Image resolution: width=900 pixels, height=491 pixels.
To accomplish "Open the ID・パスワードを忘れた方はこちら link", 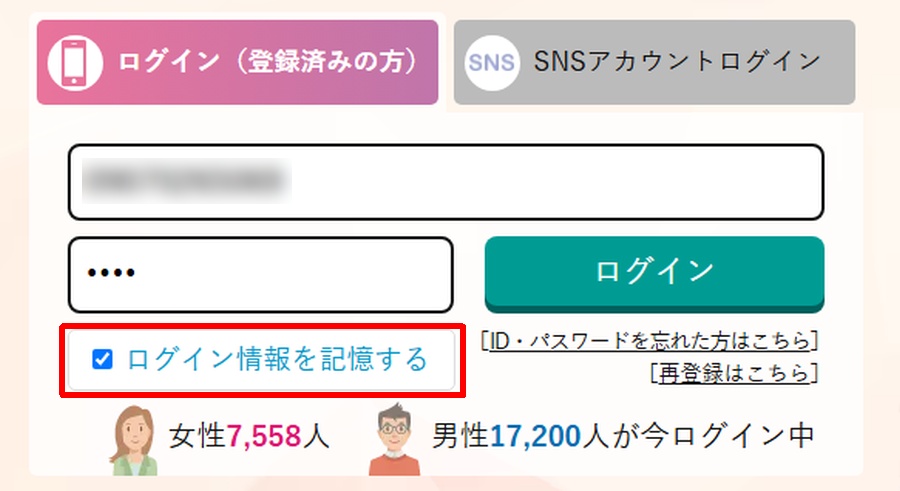I will (650, 341).
